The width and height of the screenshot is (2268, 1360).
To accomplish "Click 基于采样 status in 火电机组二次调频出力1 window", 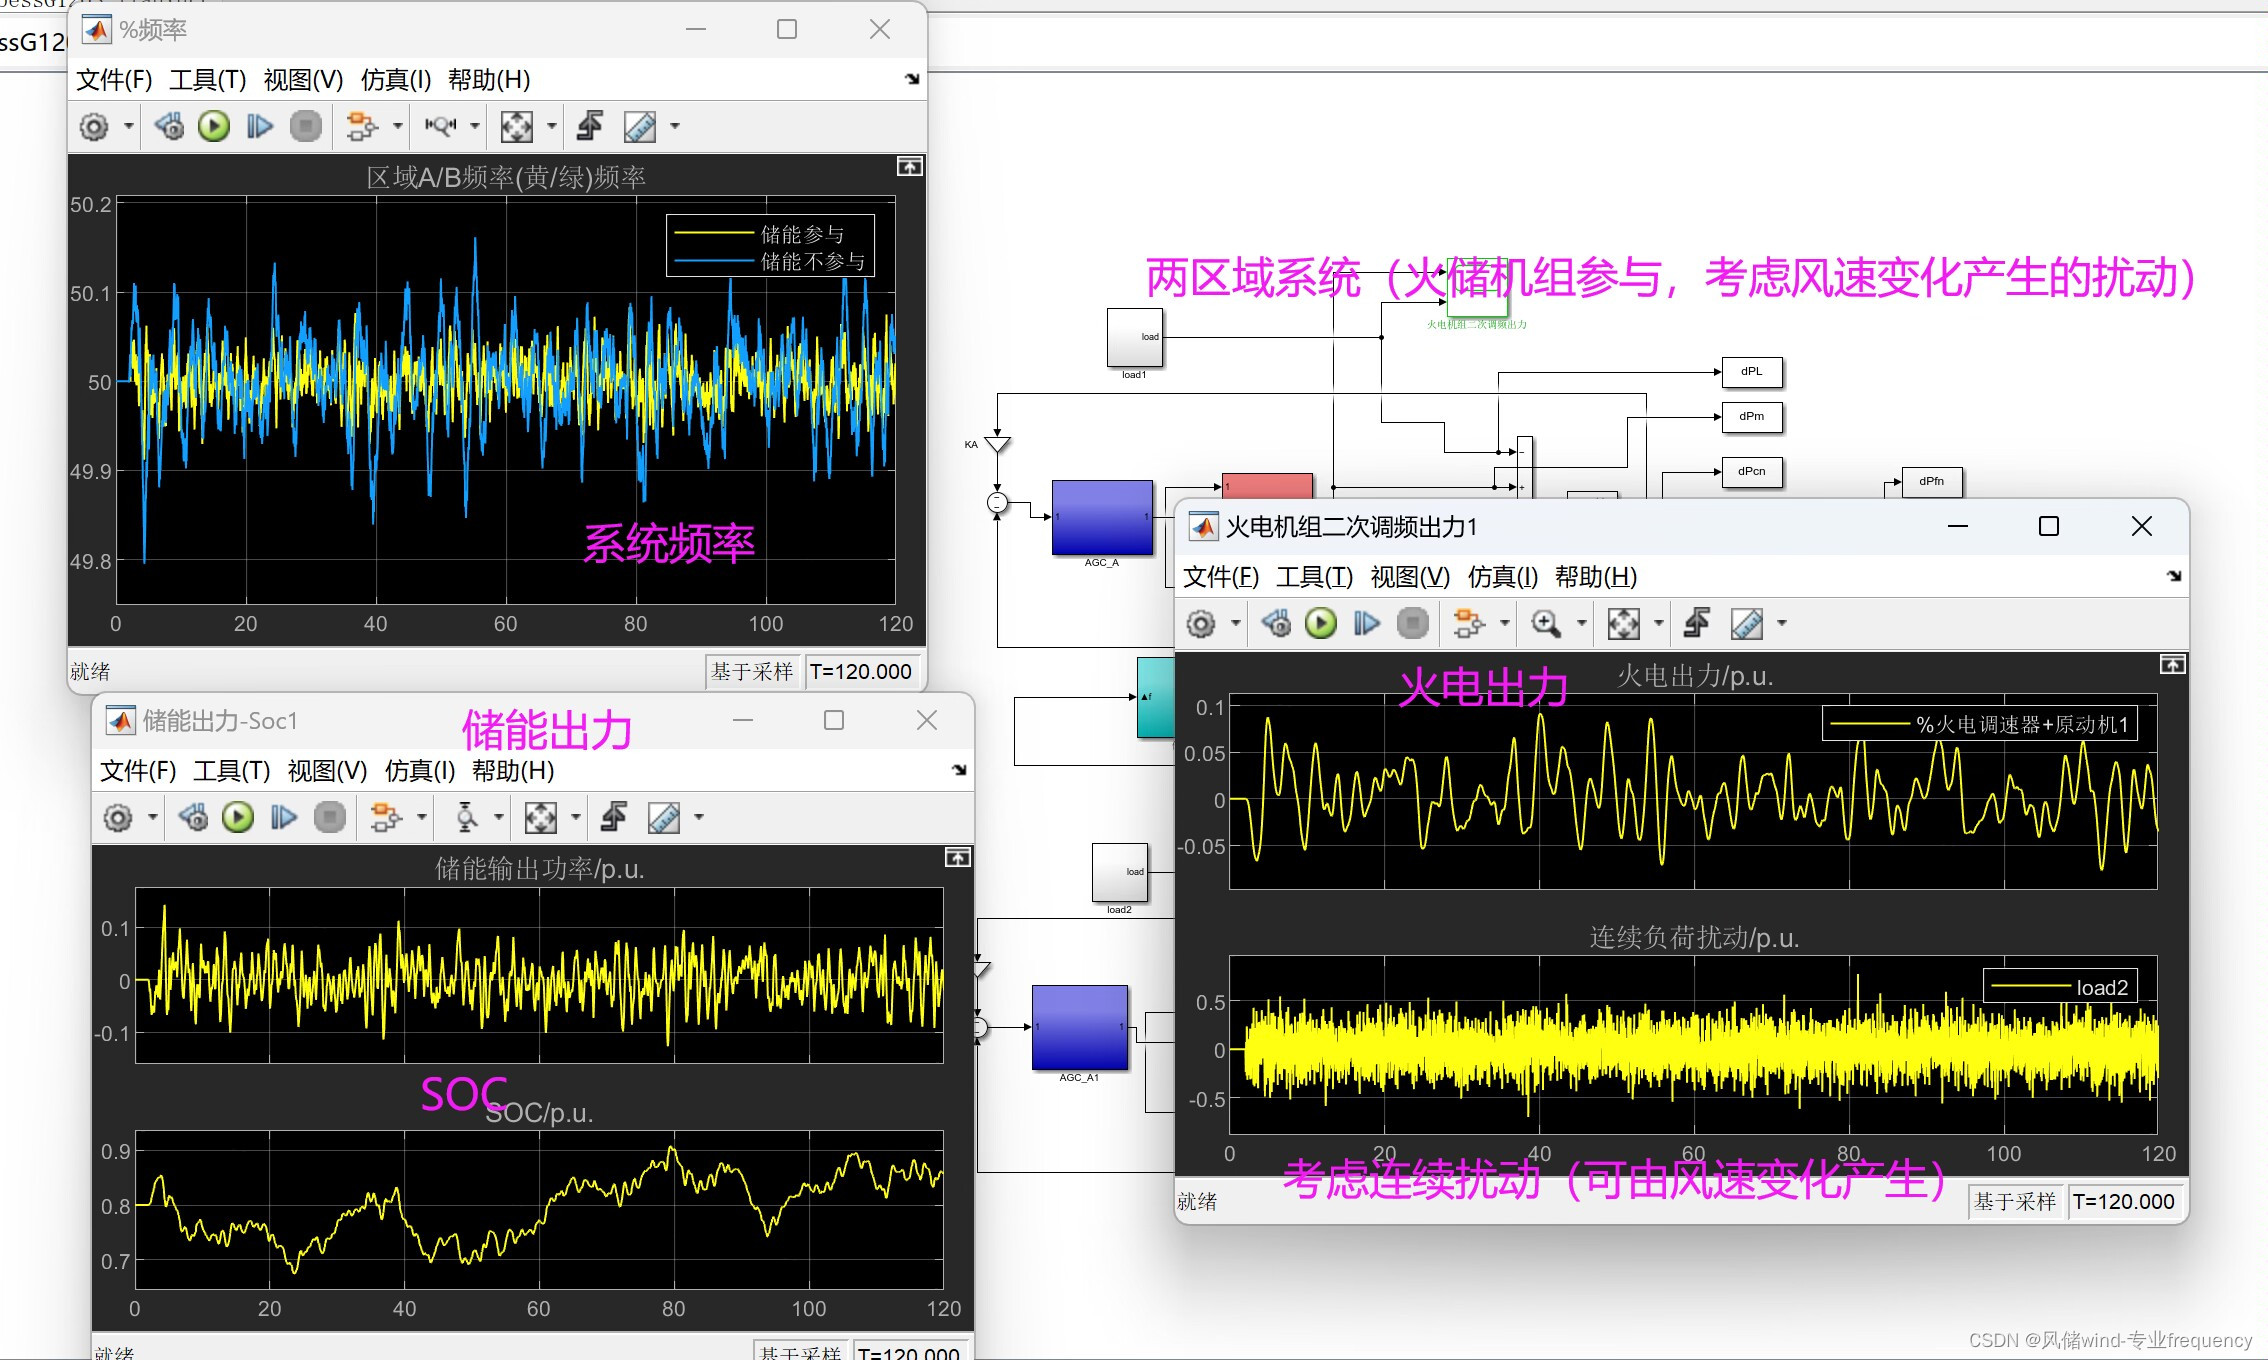I will click(x=2015, y=1202).
